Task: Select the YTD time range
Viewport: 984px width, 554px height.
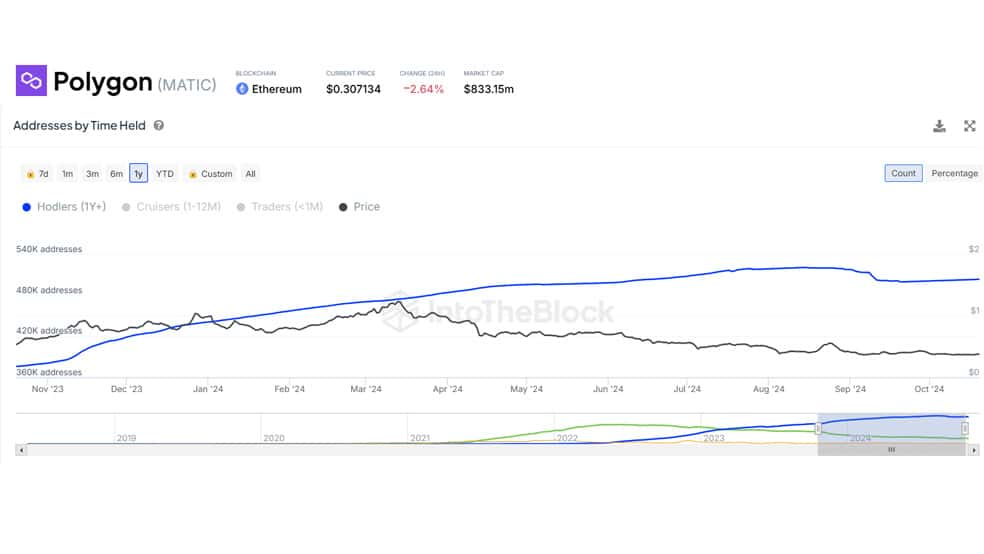Action: (164, 174)
